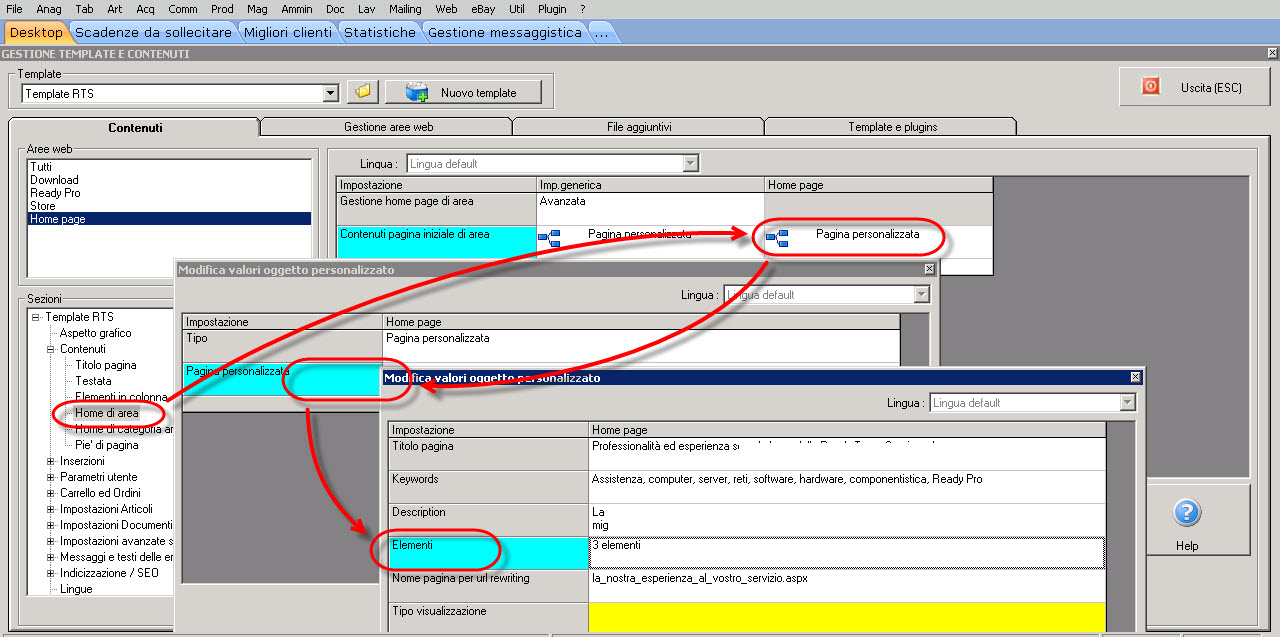
Task: Click the folder icon beside Template dropdown
Action: coord(362,92)
